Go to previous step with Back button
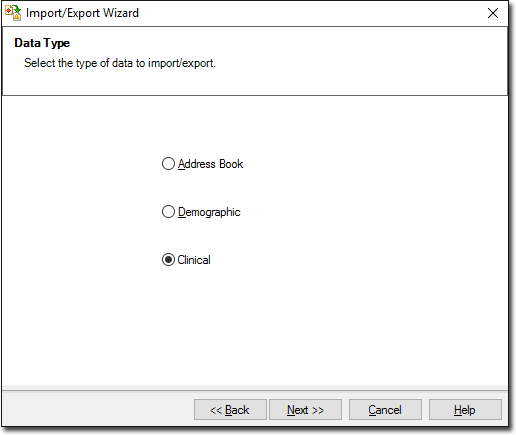The width and height of the screenshot is (516, 435). pos(230,410)
